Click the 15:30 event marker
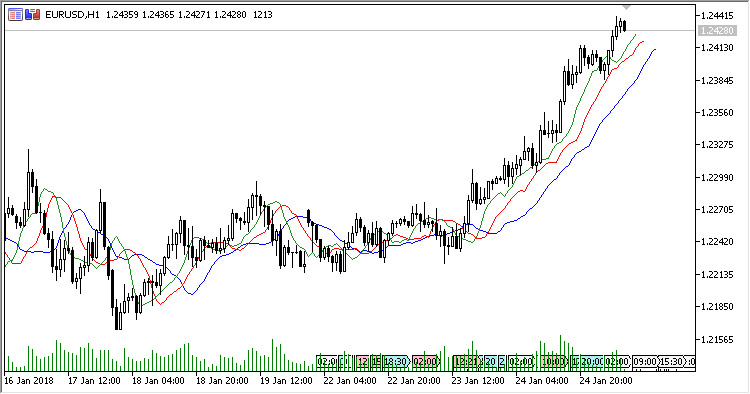 click(x=671, y=361)
